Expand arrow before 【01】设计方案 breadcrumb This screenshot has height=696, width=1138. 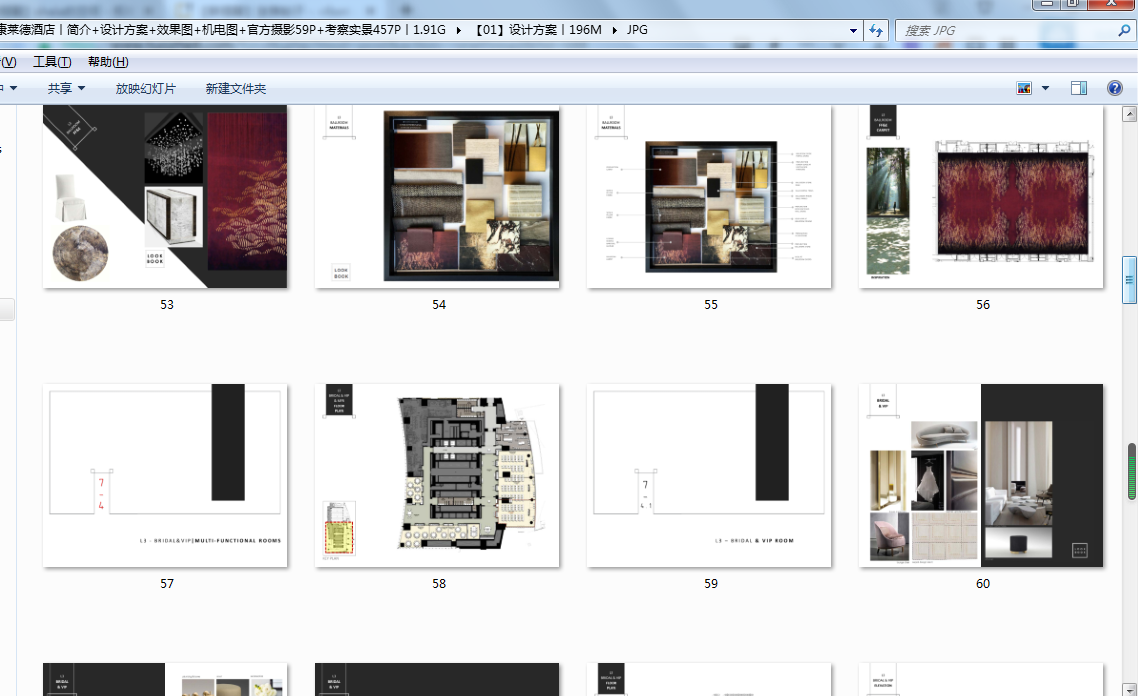[x=458, y=30]
